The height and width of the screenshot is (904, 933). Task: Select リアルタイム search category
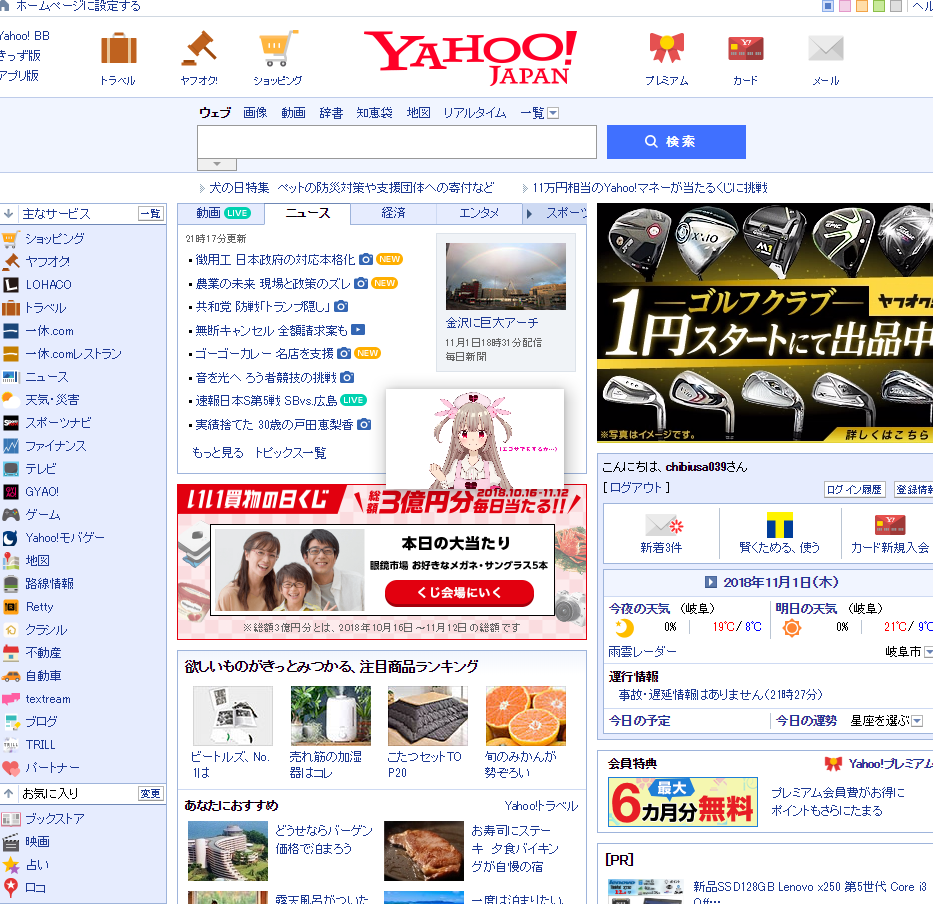coord(474,112)
